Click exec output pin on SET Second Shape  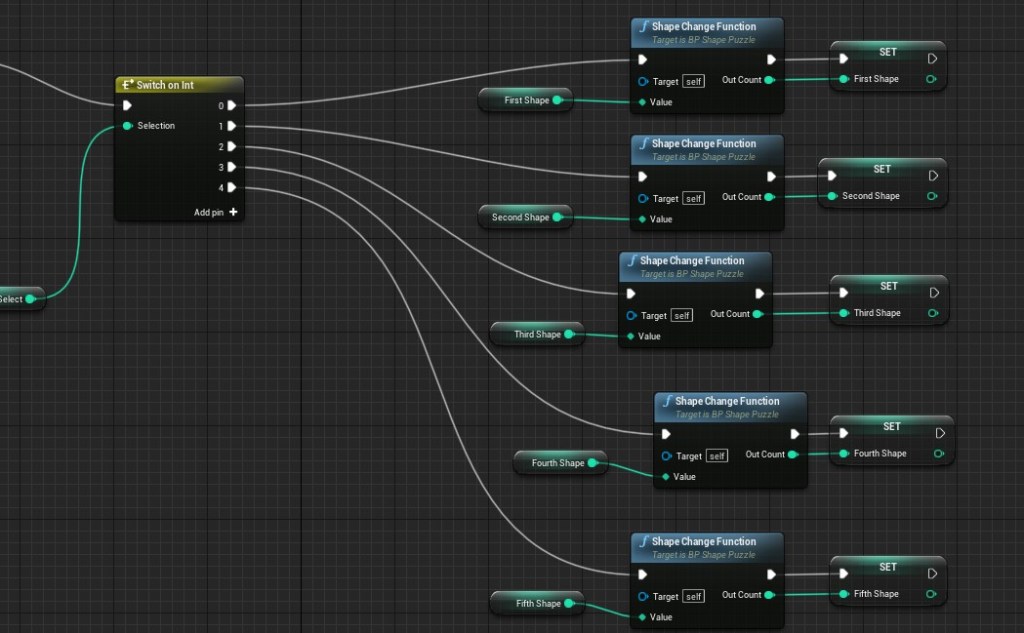click(x=933, y=175)
